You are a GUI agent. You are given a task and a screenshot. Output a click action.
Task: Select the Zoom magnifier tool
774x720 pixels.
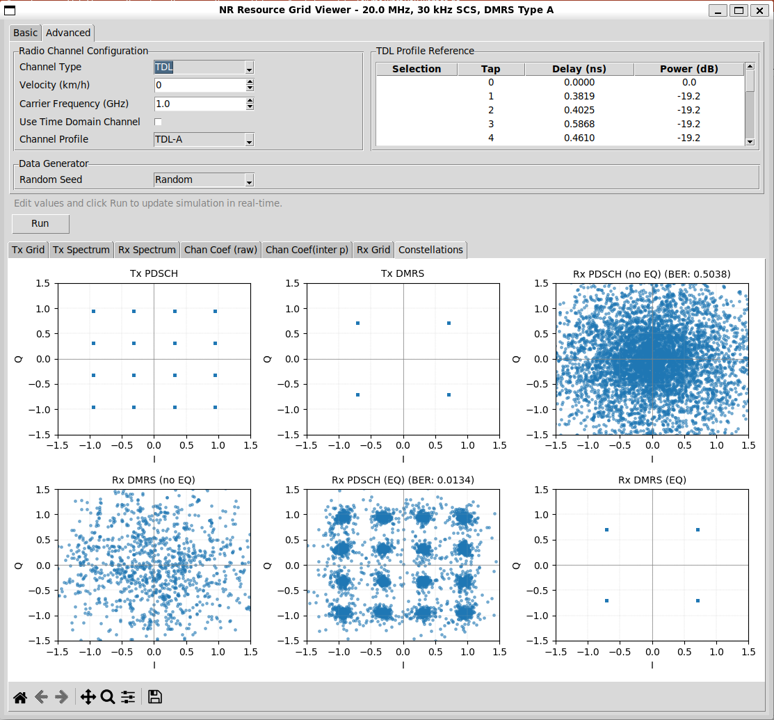[x=108, y=697]
